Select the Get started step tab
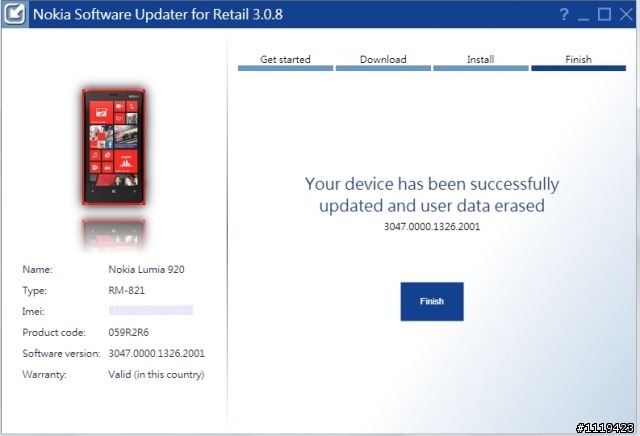 point(285,62)
